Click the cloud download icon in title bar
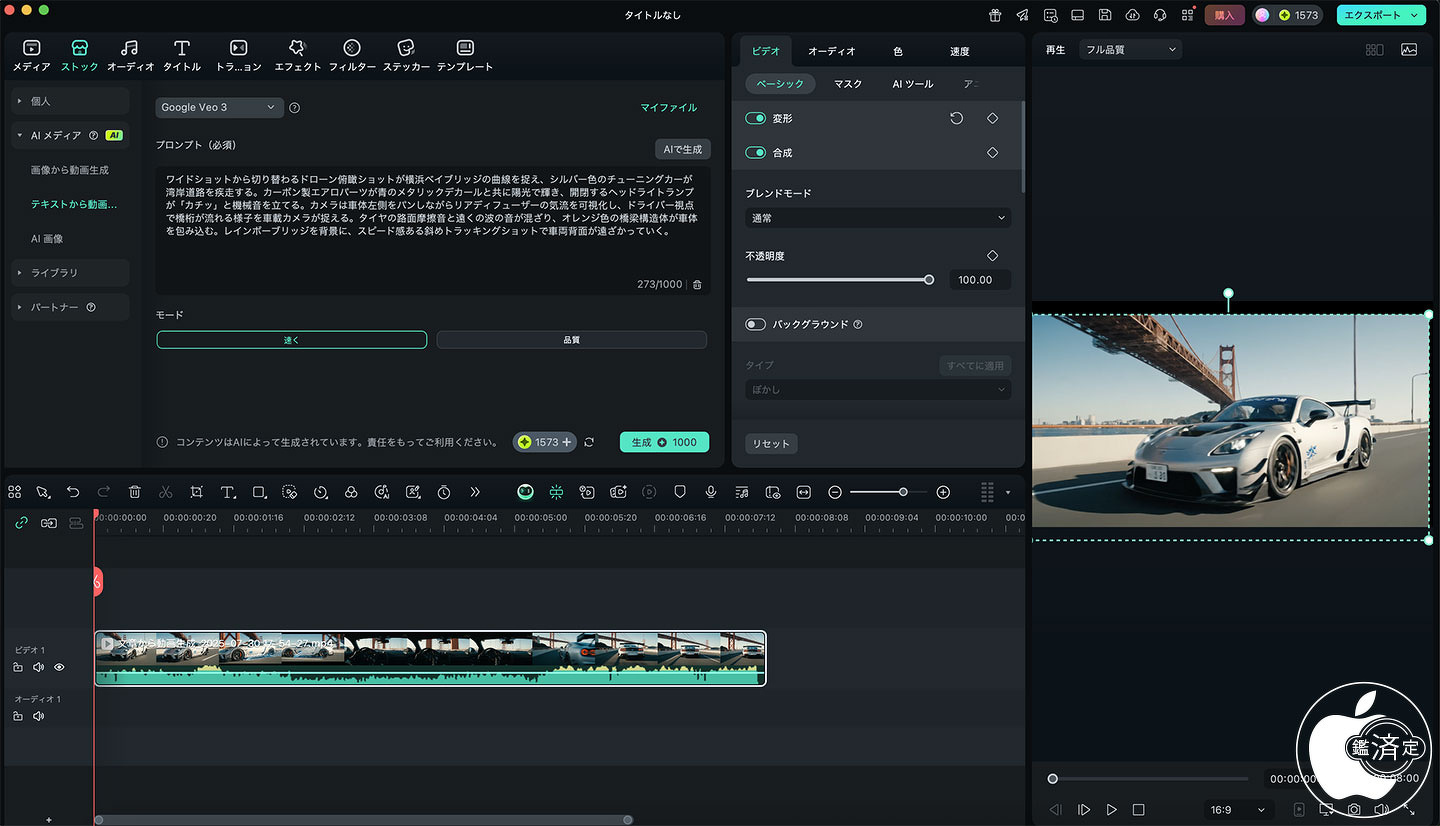Image resolution: width=1440 pixels, height=826 pixels. point(1132,15)
